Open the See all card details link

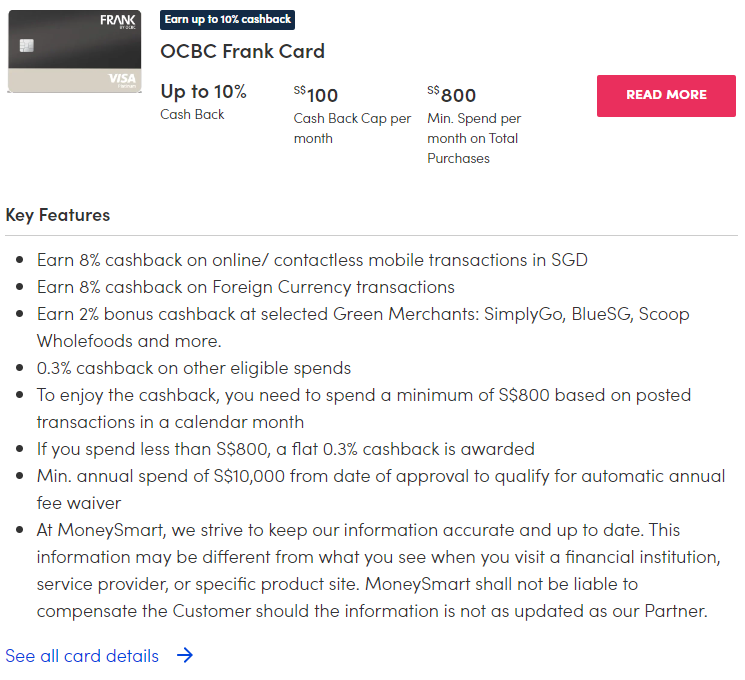(82, 656)
